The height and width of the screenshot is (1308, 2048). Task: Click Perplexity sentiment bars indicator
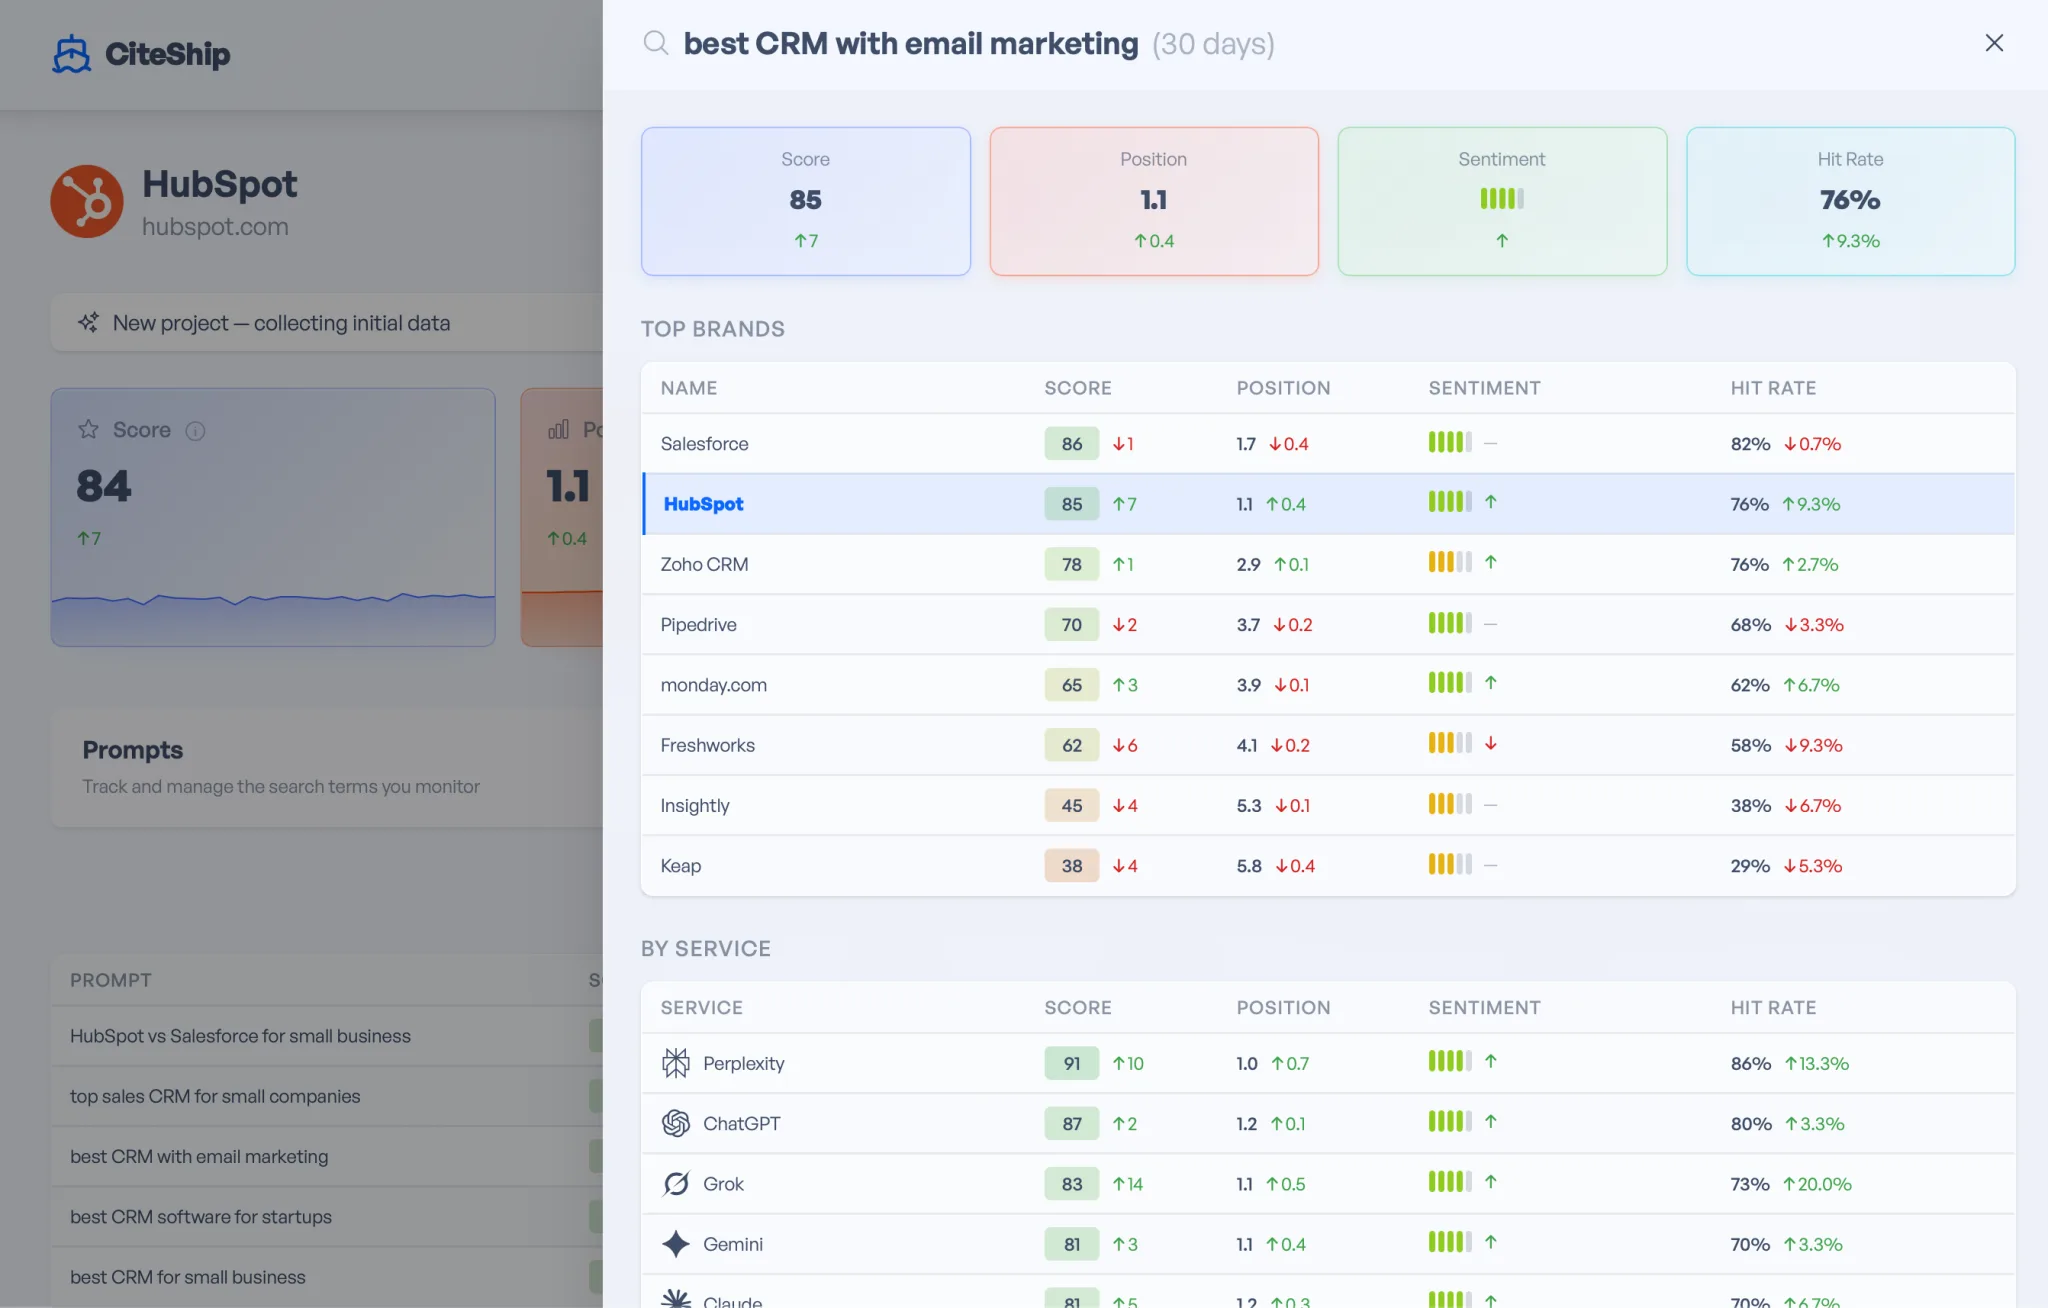click(x=1450, y=1061)
